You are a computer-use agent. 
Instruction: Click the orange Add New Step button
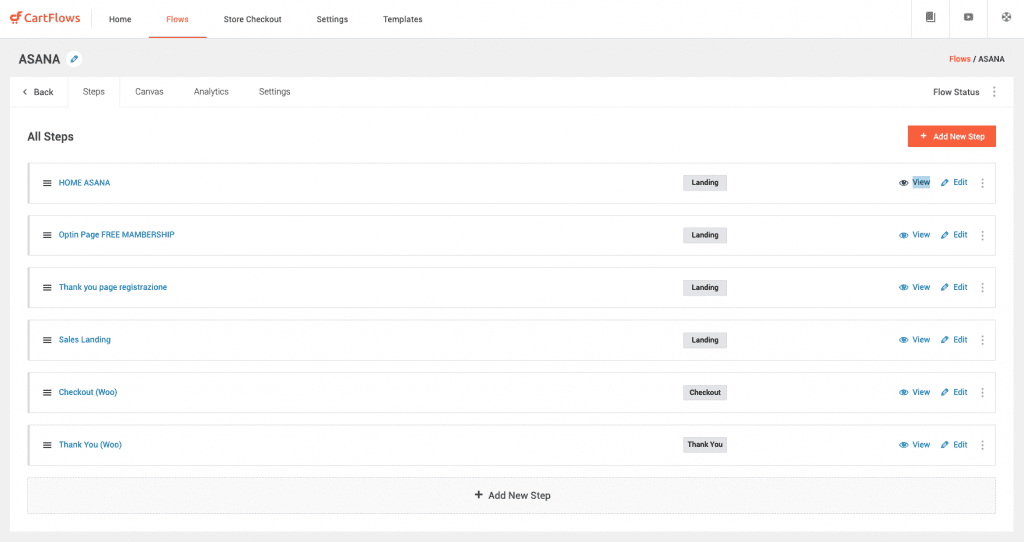click(x=952, y=136)
